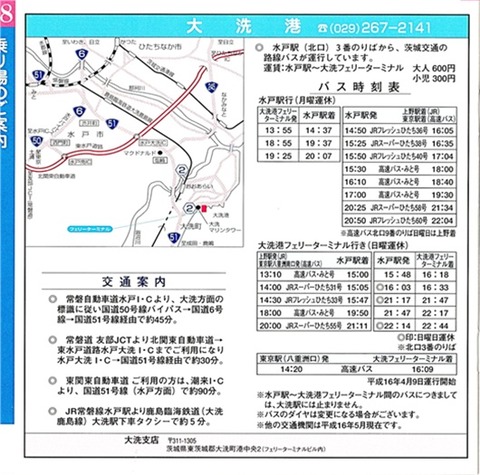The width and height of the screenshot is (480, 475).
Task: Click the 13:10 高速バス・みと号 row
Action: point(314,275)
